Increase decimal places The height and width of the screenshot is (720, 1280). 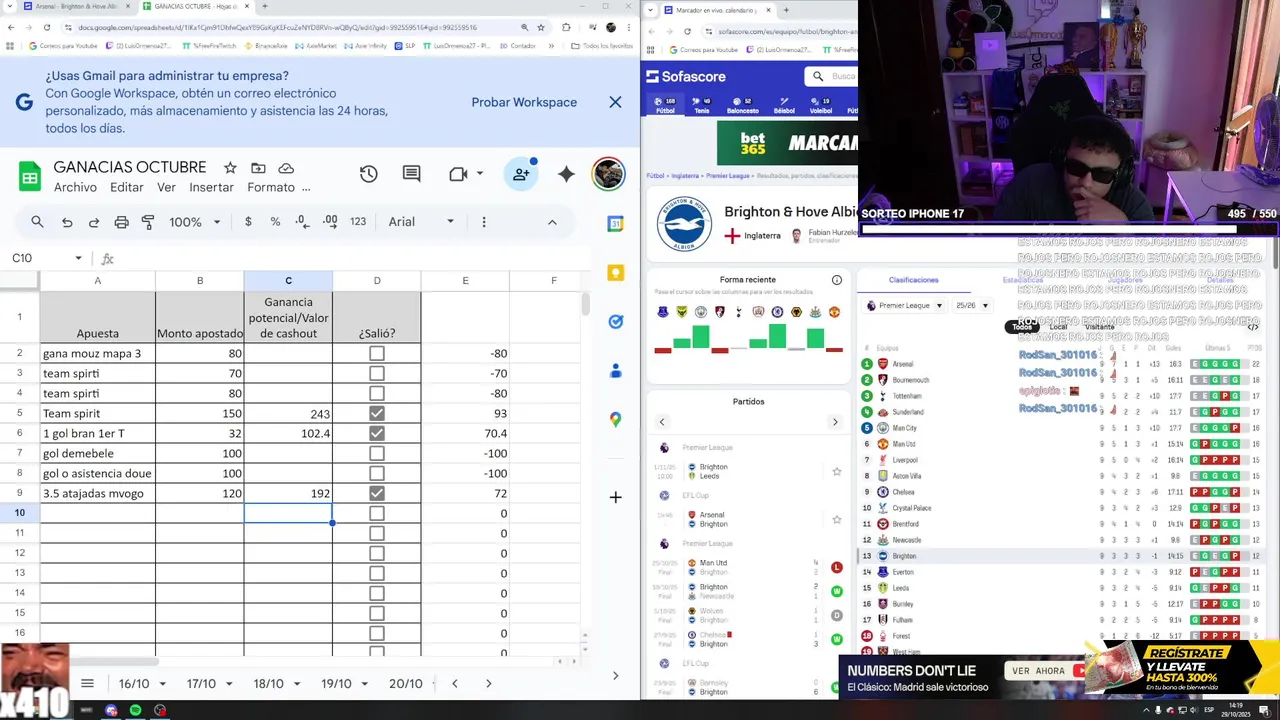point(330,222)
